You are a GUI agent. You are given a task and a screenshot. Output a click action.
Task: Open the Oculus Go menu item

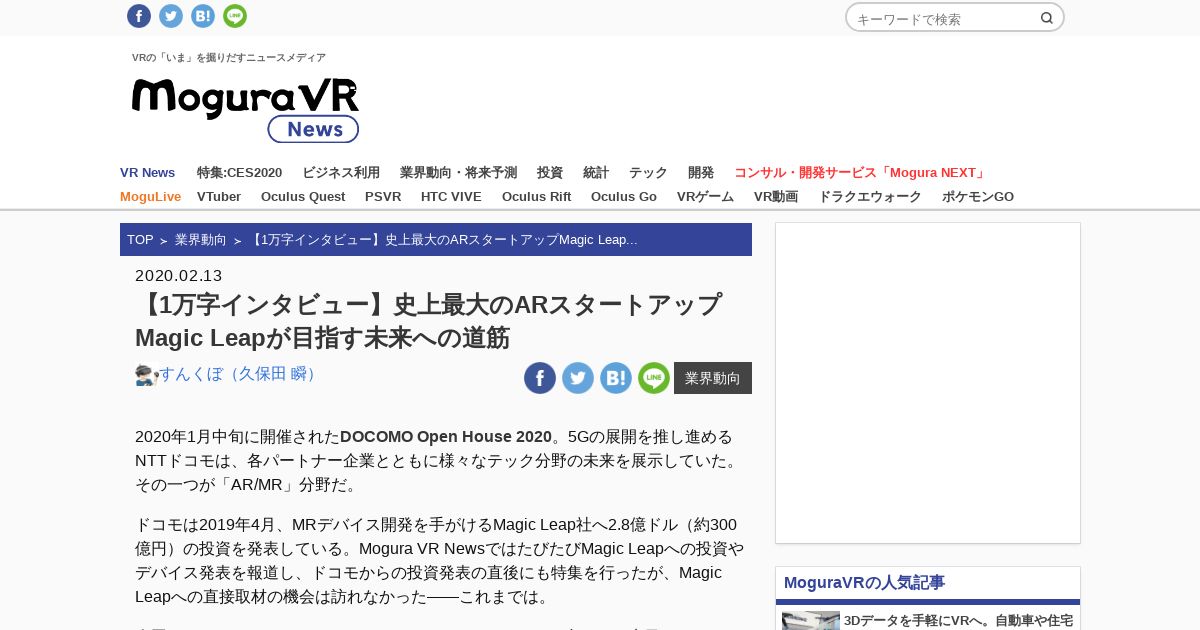(x=624, y=197)
